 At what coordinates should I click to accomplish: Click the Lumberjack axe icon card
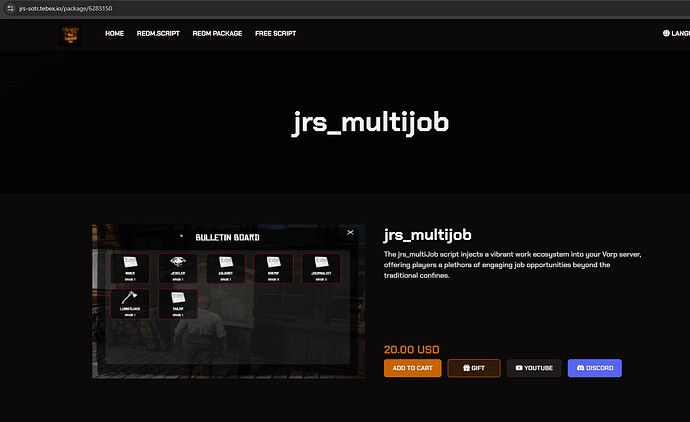130,303
